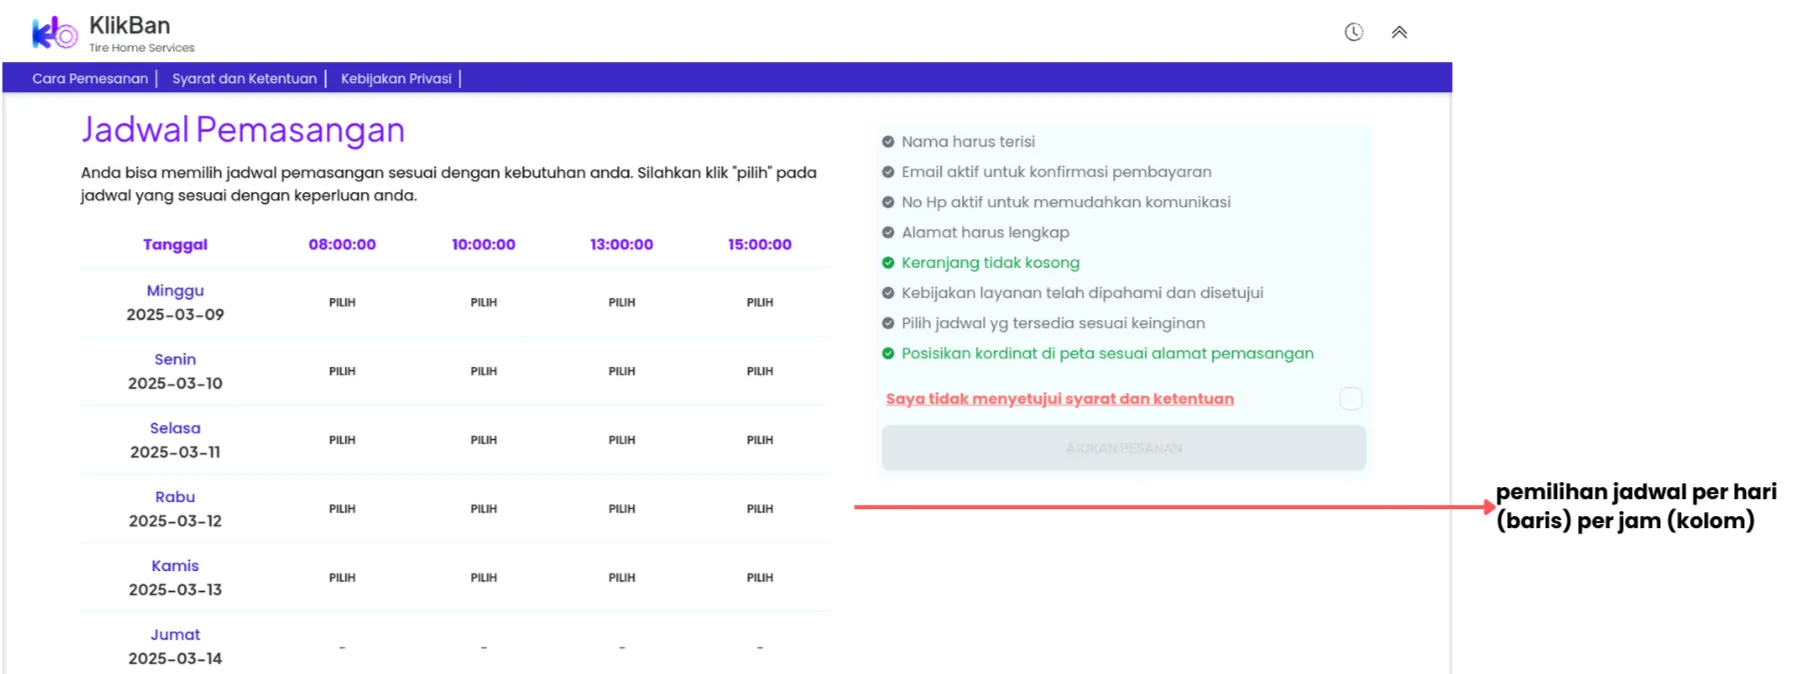Open the clock history icon
1814x674 pixels.
point(1353,32)
